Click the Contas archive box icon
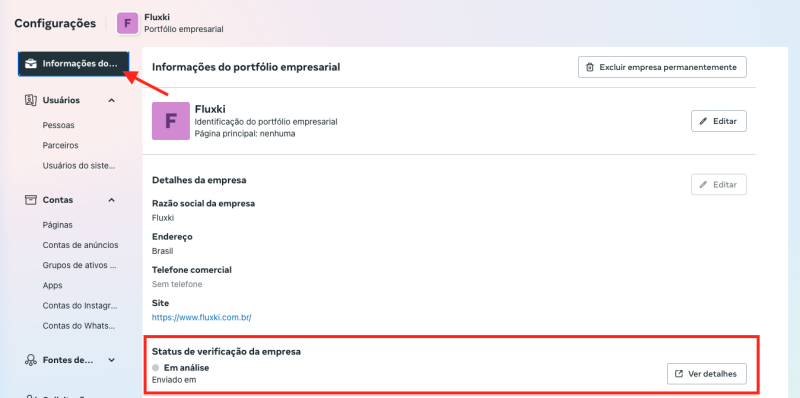 [31, 200]
